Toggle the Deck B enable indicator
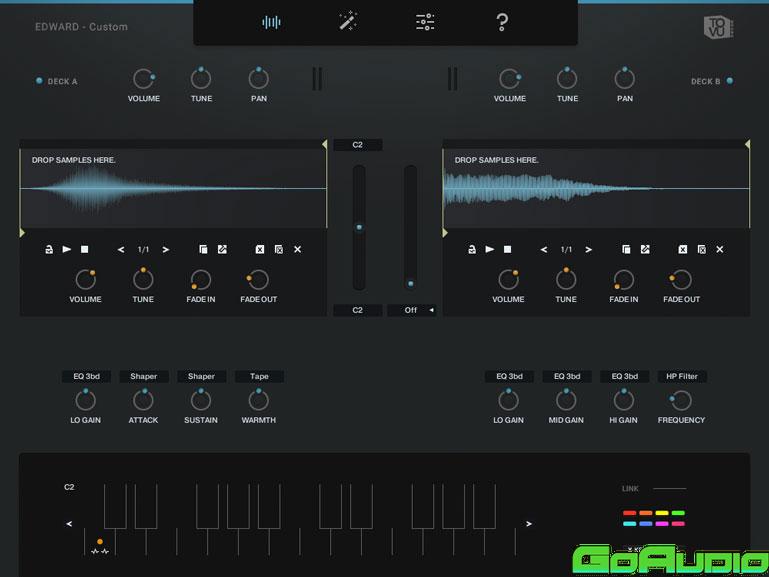This screenshot has width=769, height=577. tap(730, 81)
